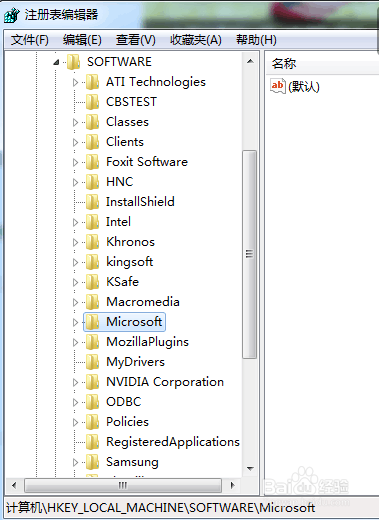The image size is (379, 520).
Task: Click the Registry Editor title bar icon
Action: coord(12,15)
